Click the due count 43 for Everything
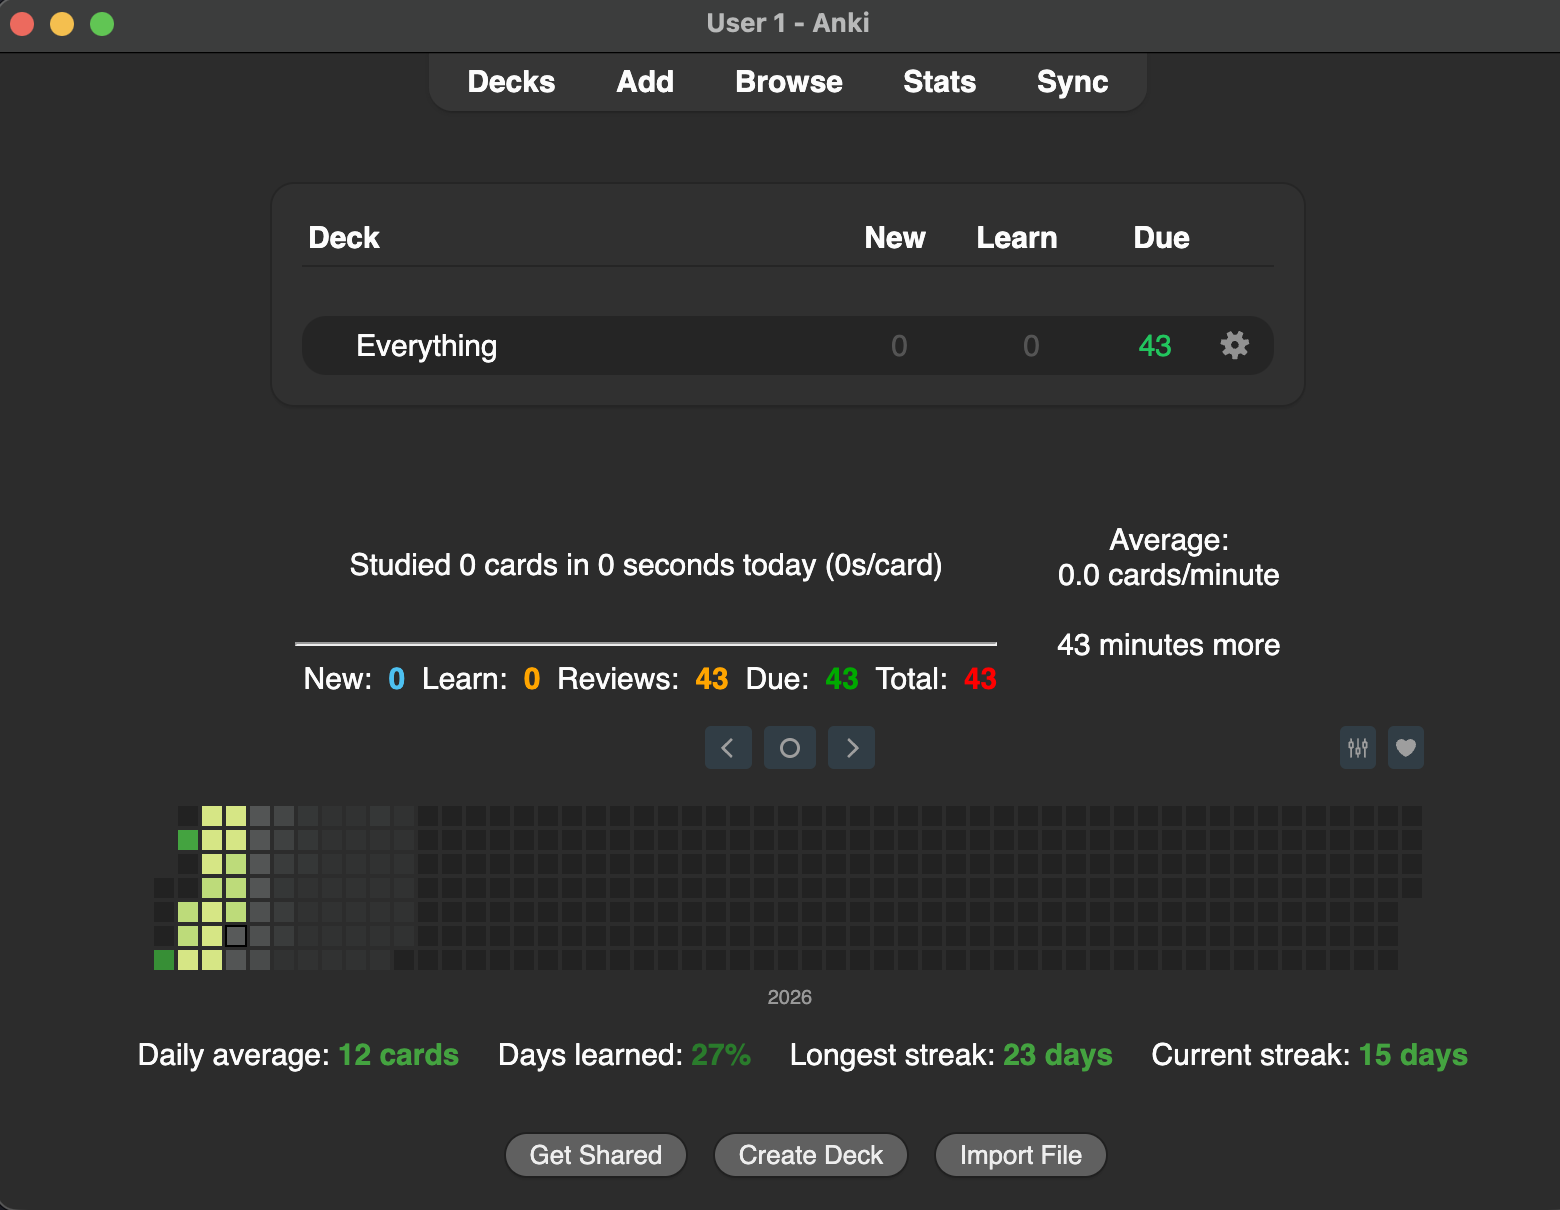The height and width of the screenshot is (1210, 1560). click(x=1154, y=346)
